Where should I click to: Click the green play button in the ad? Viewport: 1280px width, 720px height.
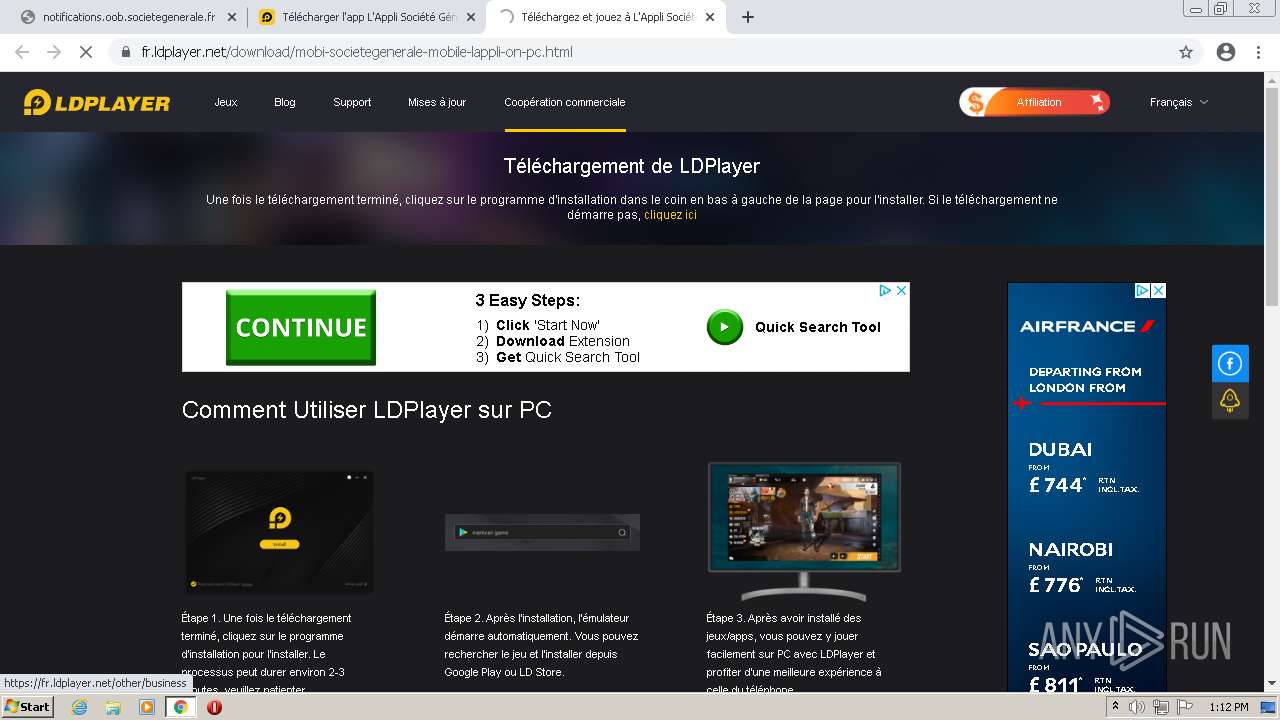[725, 327]
